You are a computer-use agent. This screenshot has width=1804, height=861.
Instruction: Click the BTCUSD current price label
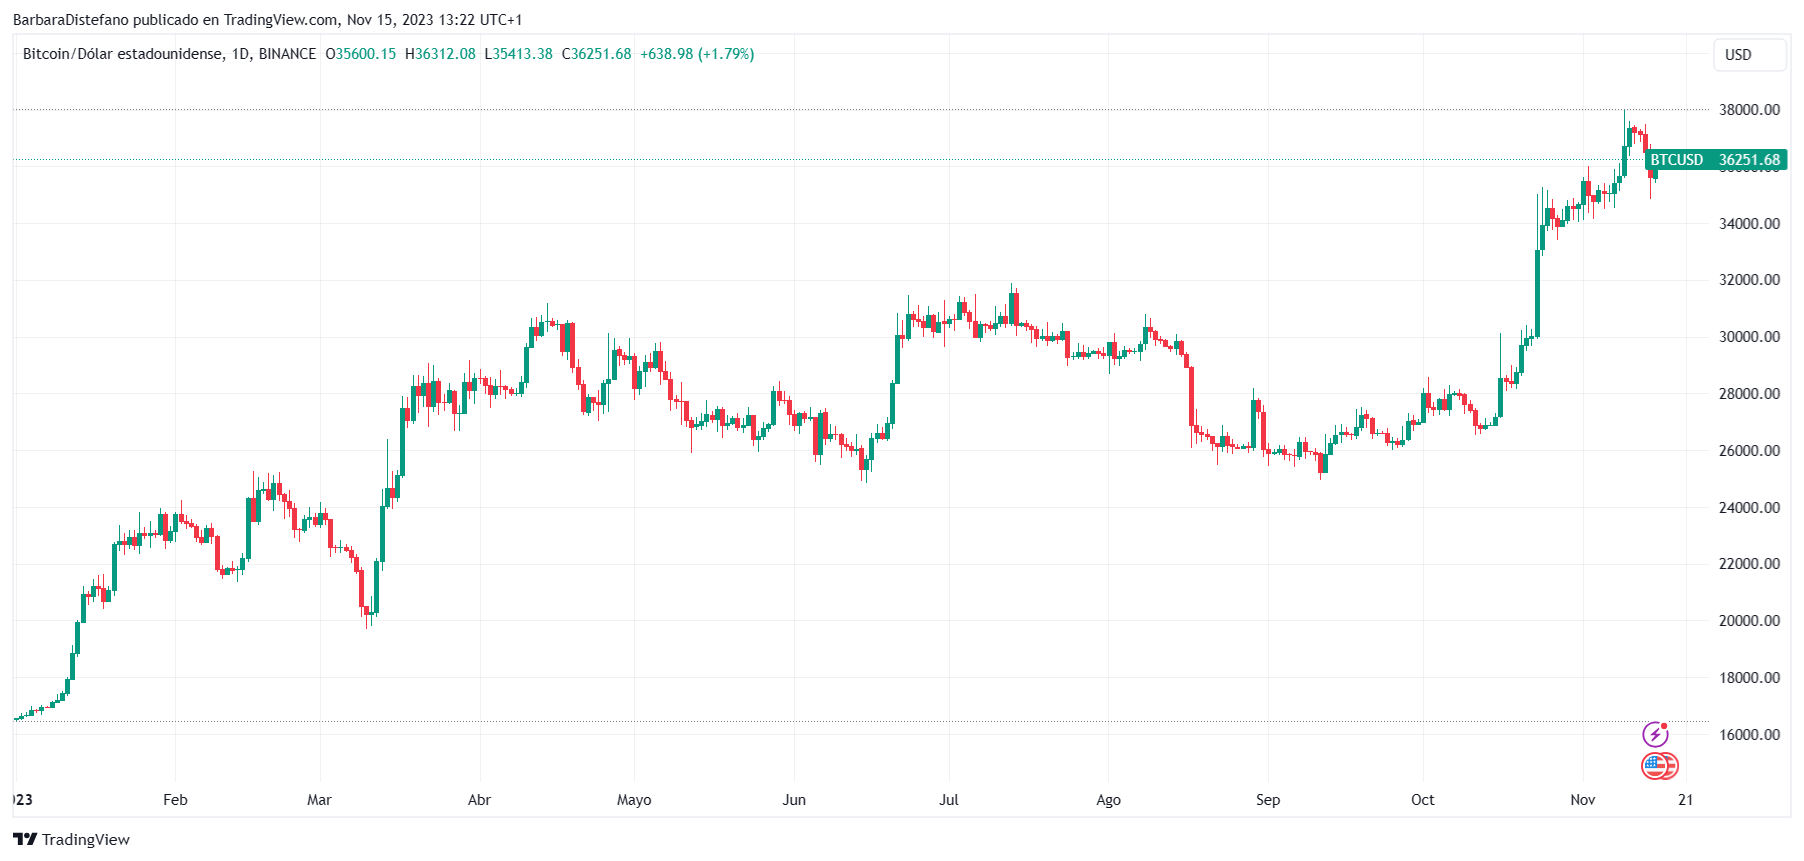(x=1715, y=160)
